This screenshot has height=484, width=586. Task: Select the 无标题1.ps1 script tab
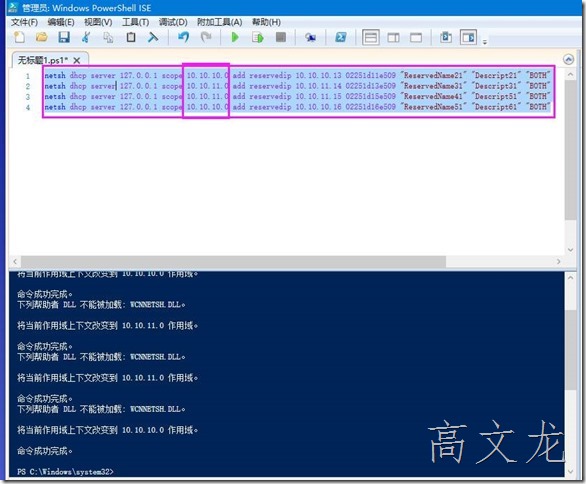(x=43, y=60)
